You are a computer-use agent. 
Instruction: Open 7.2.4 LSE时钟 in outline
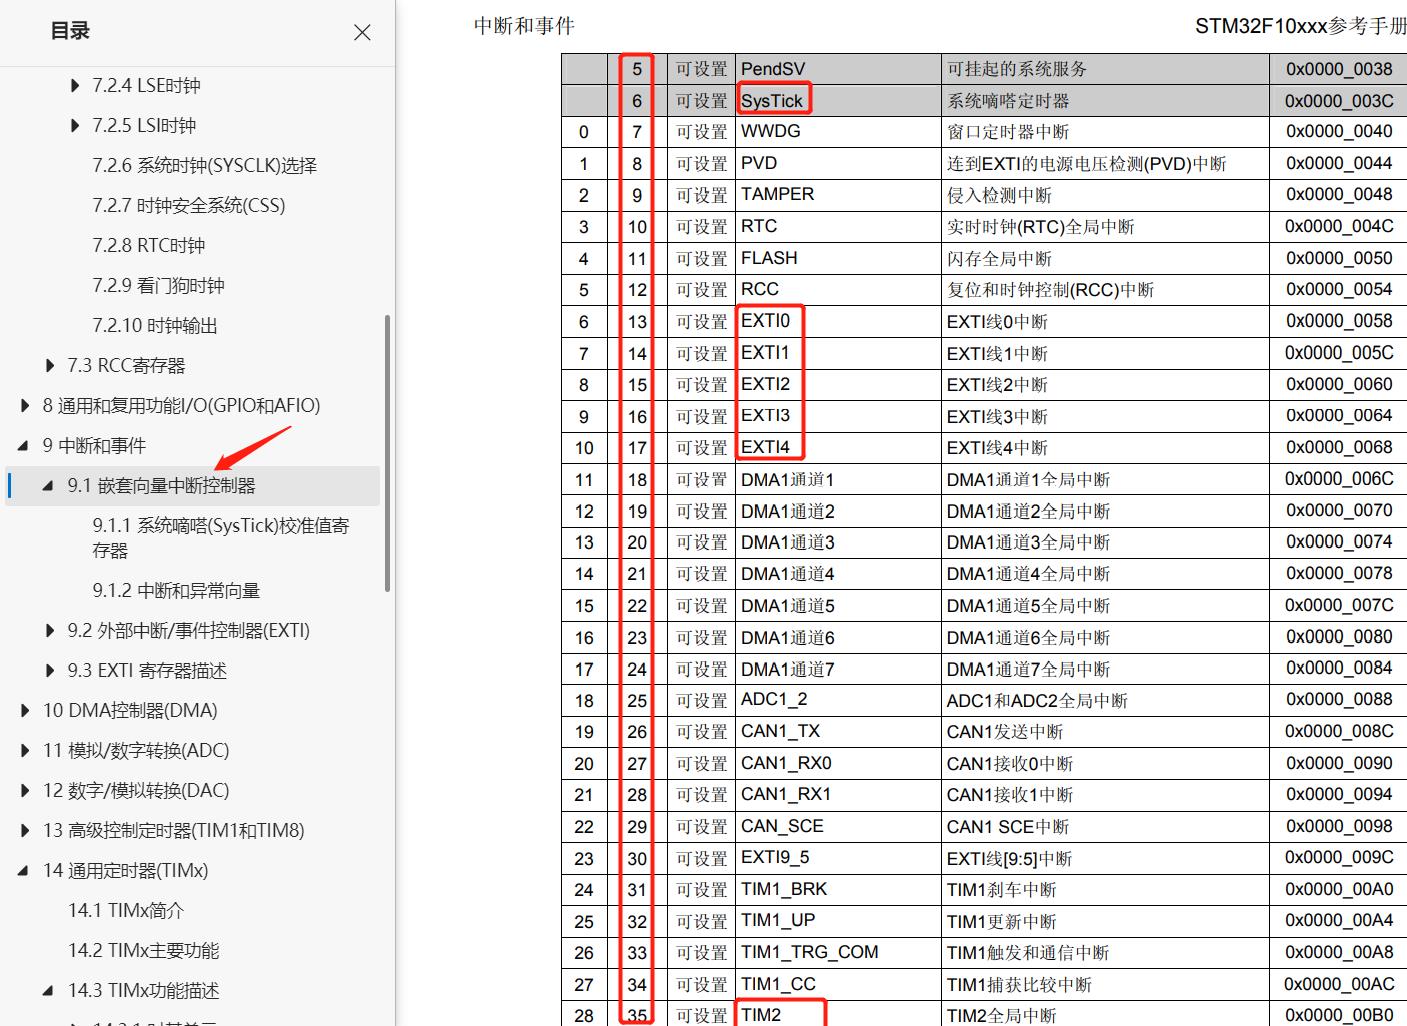[x=146, y=86]
